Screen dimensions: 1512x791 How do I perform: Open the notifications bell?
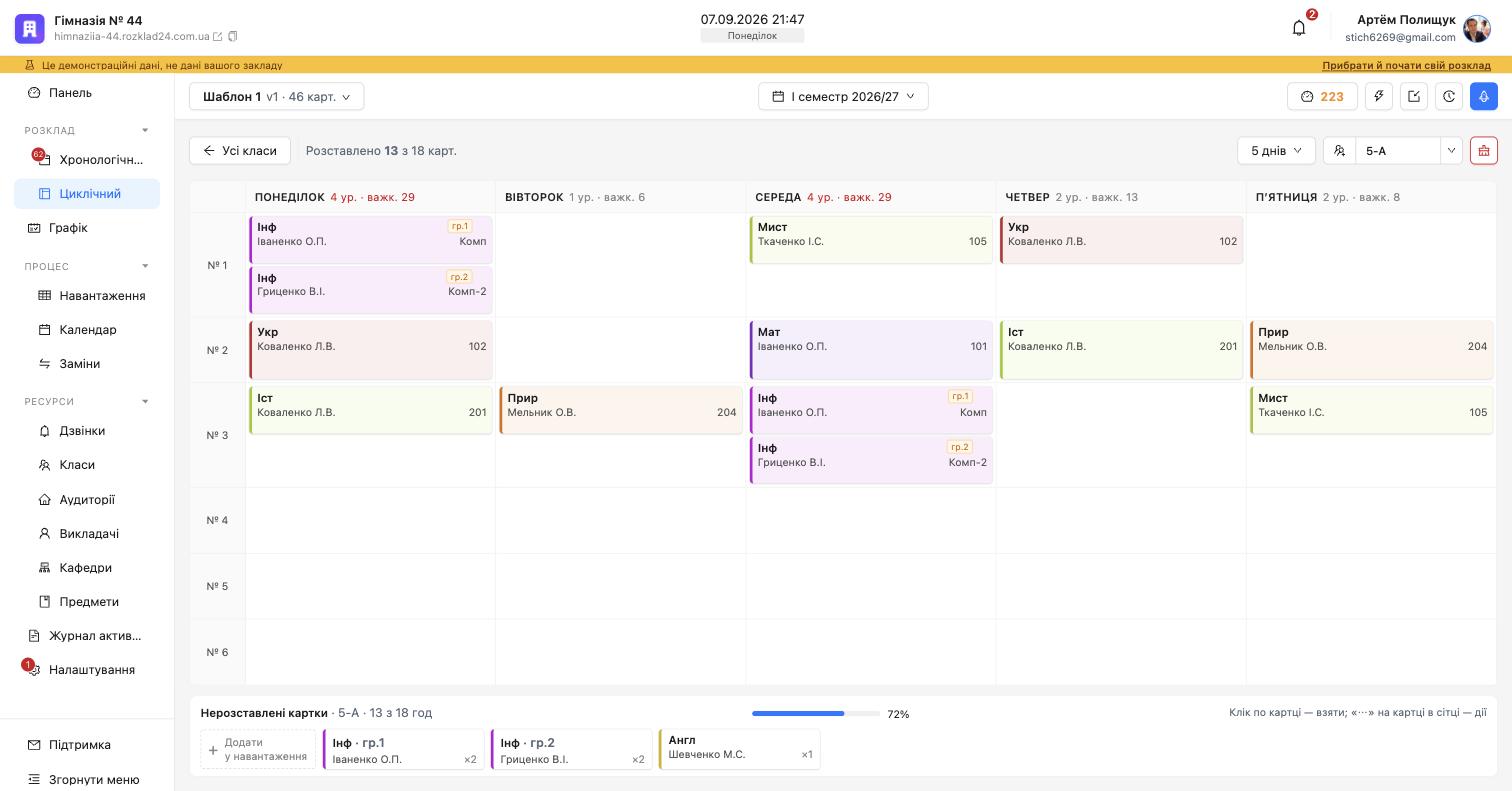click(1299, 28)
